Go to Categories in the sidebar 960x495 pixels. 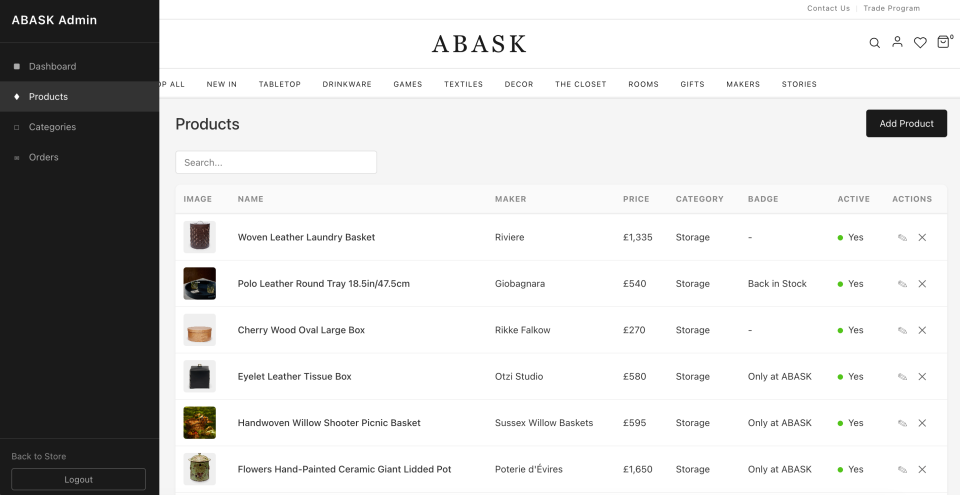pyautogui.click(x=52, y=127)
